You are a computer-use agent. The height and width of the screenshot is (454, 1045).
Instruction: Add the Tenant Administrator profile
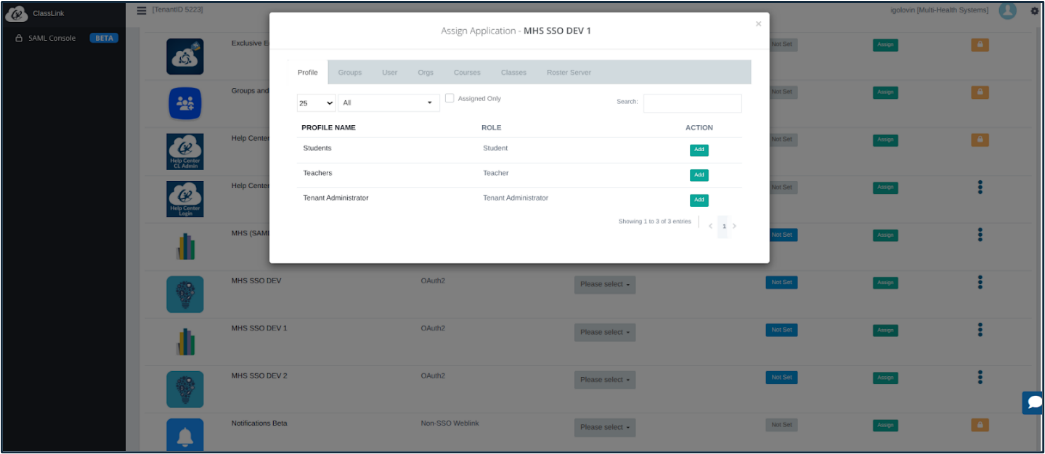[x=699, y=200]
